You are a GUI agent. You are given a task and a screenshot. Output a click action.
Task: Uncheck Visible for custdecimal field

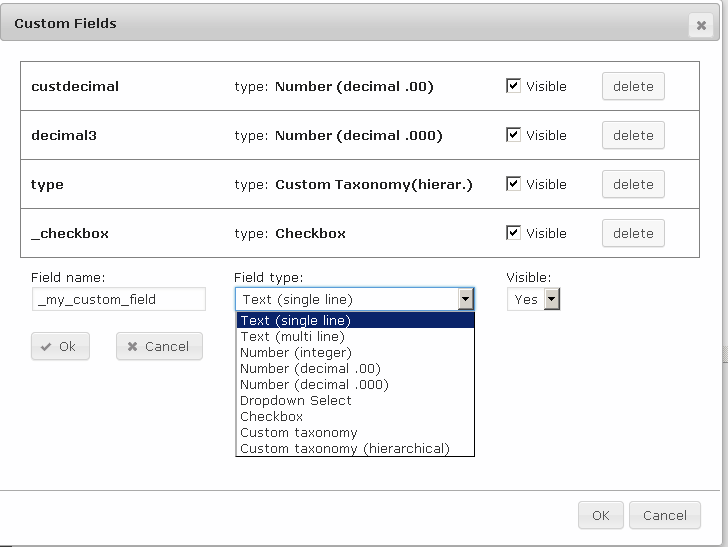[x=514, y=86]
